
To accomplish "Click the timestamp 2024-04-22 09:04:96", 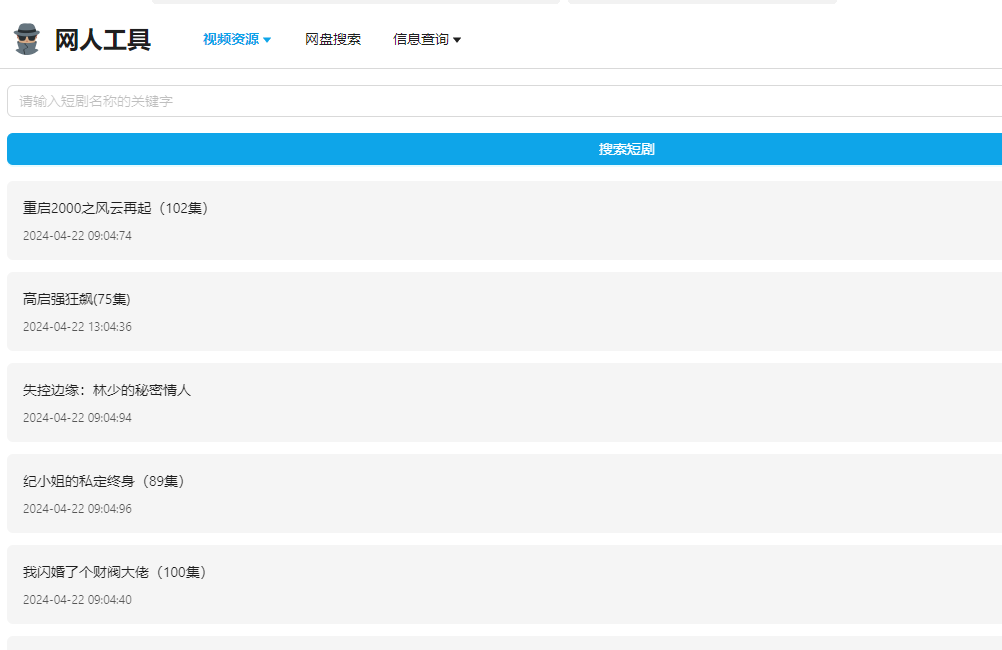I will (77, 509).
